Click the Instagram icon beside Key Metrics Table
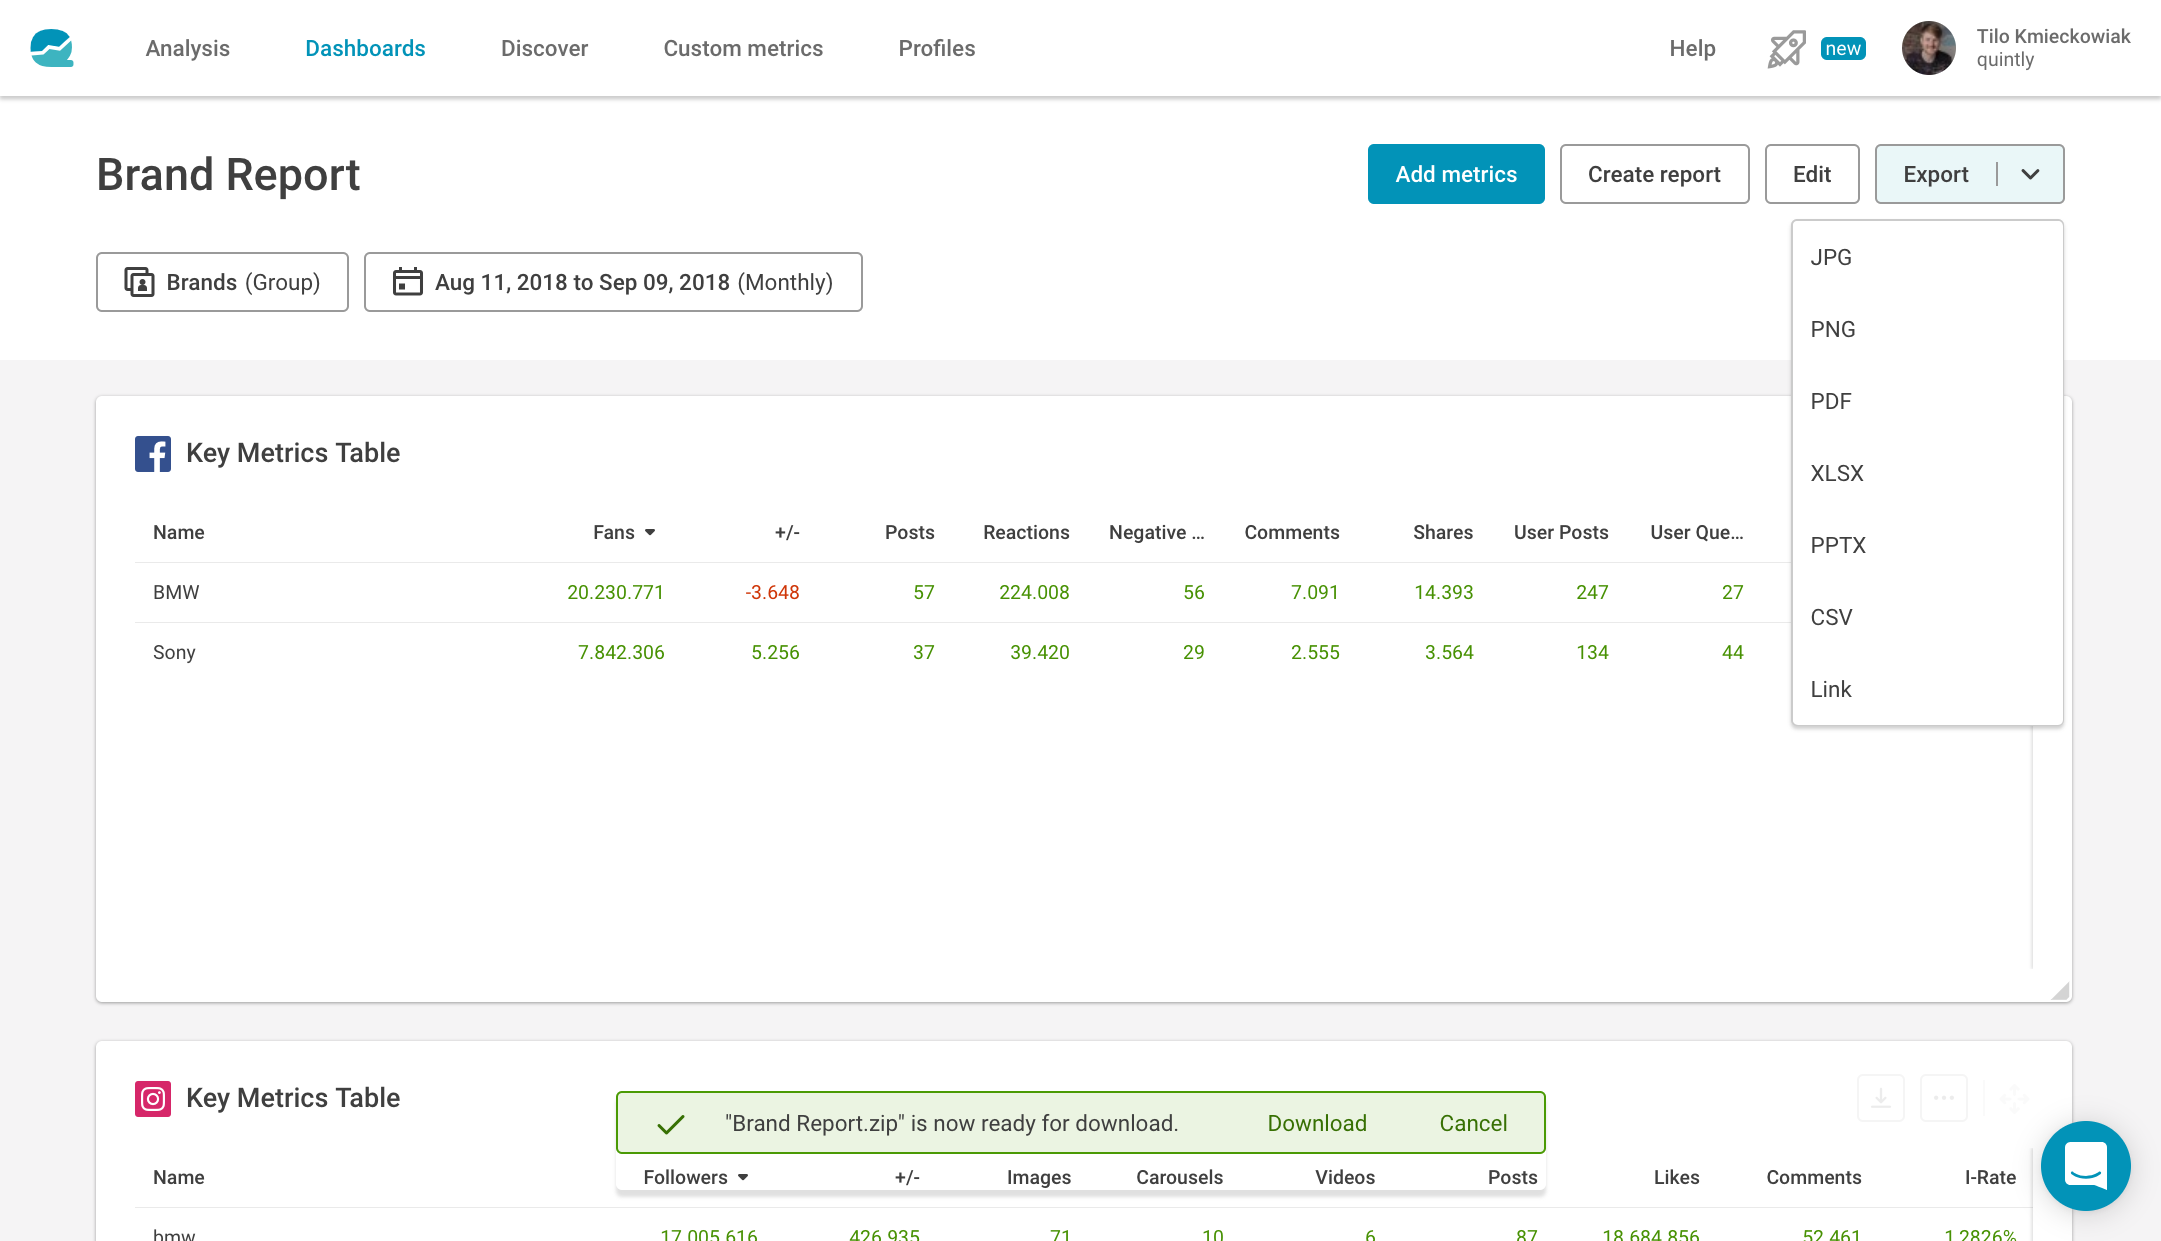Image resolution: width=2161 pixels, height=1241 pixels. 153,1098
